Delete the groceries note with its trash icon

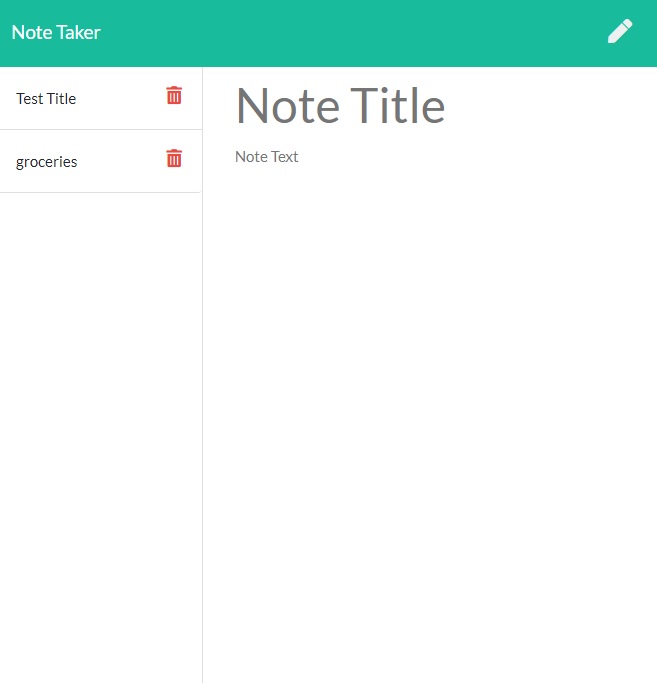(x=174, y=158)
